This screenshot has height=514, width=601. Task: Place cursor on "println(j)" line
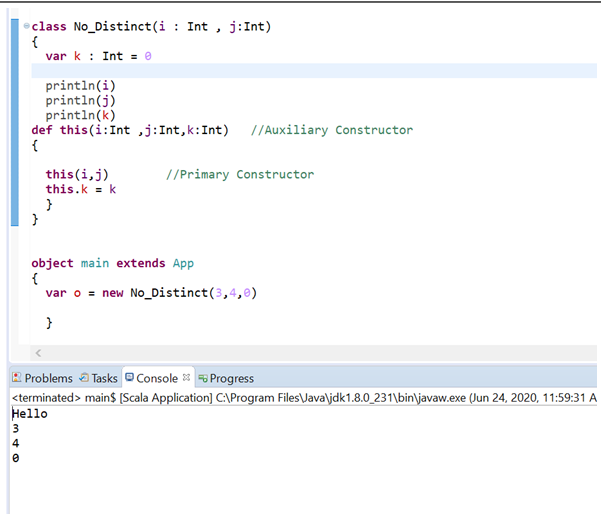(80, 100)
